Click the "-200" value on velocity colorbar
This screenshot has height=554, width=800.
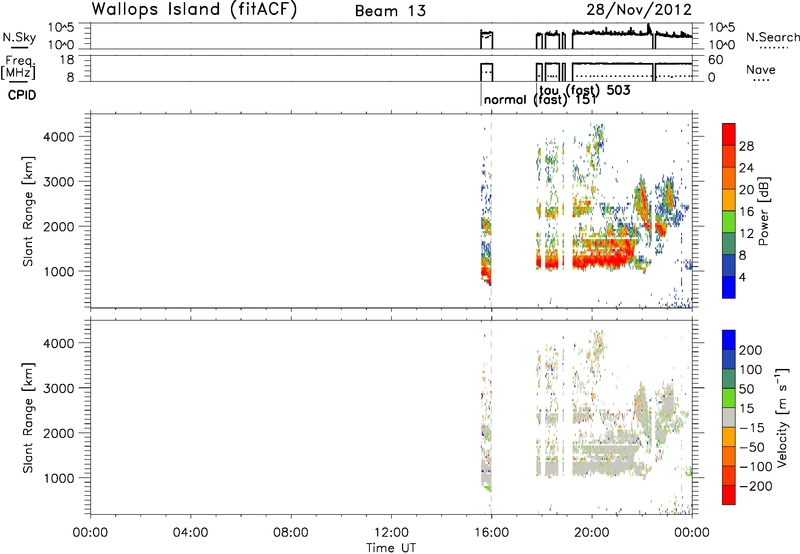point(755,486)
